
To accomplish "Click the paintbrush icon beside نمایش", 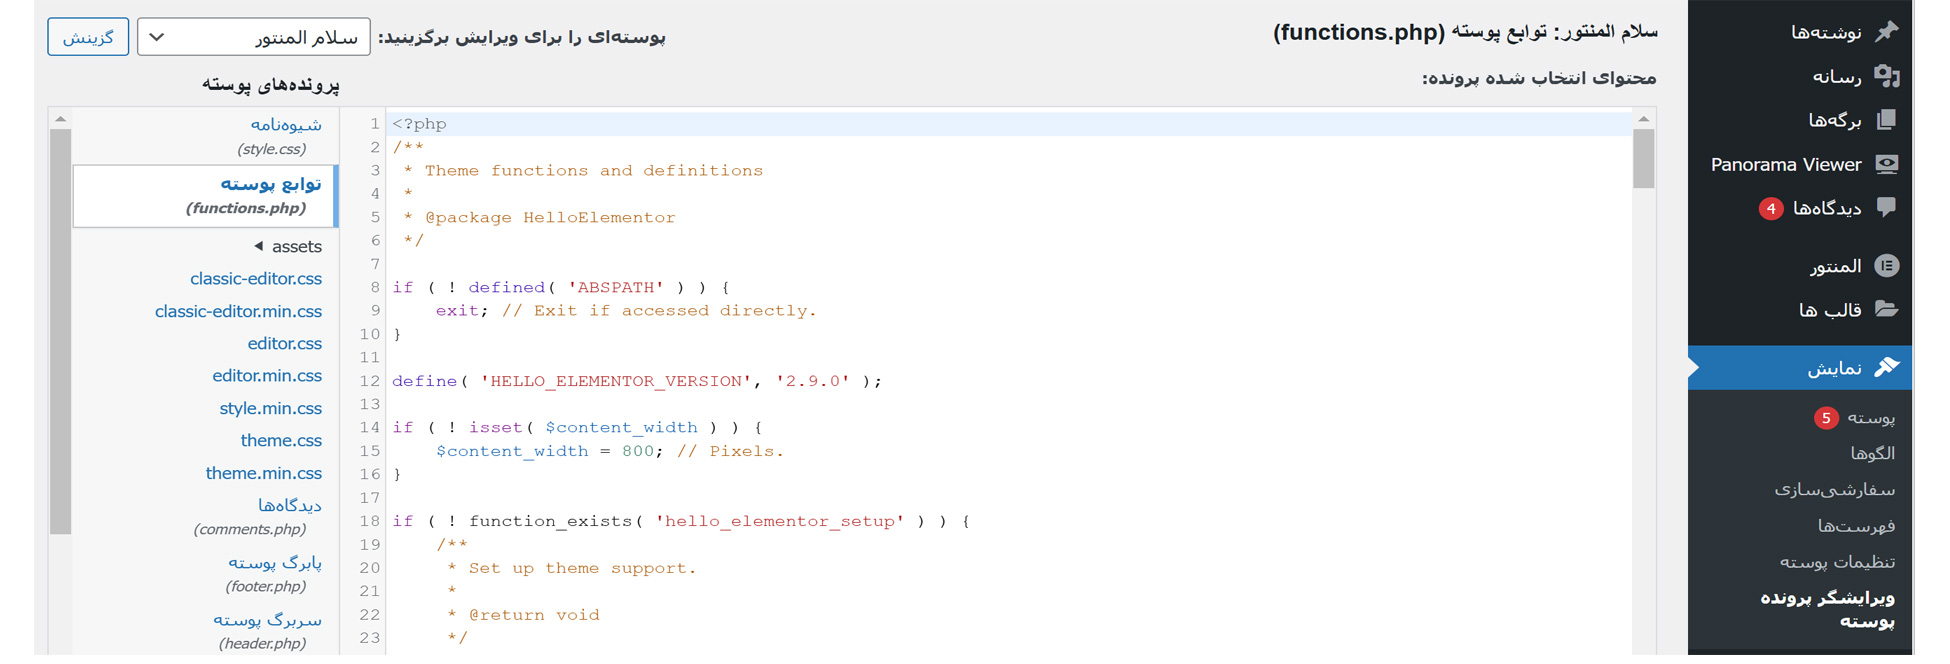I will click(1886, 367).
